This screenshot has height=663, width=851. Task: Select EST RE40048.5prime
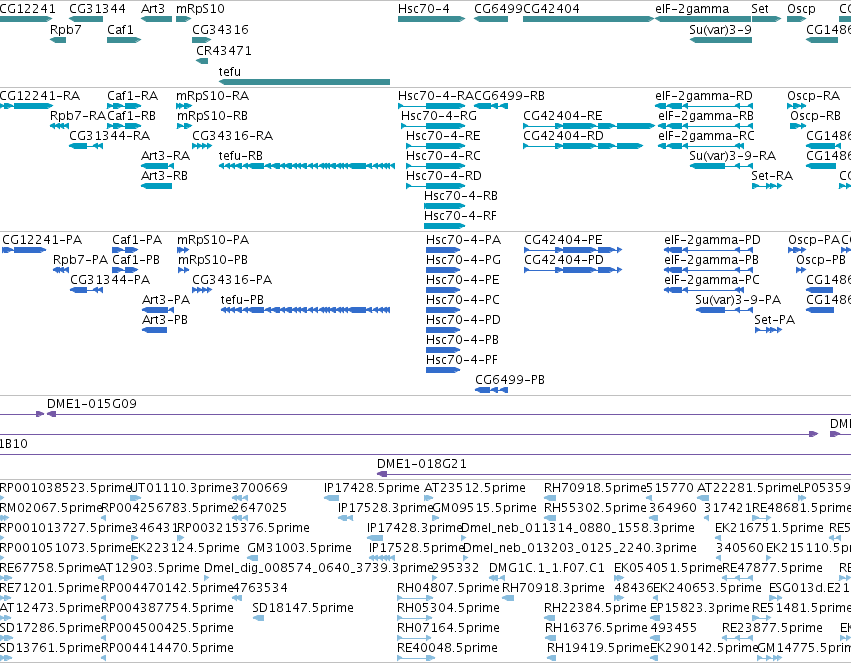[415, 658]
